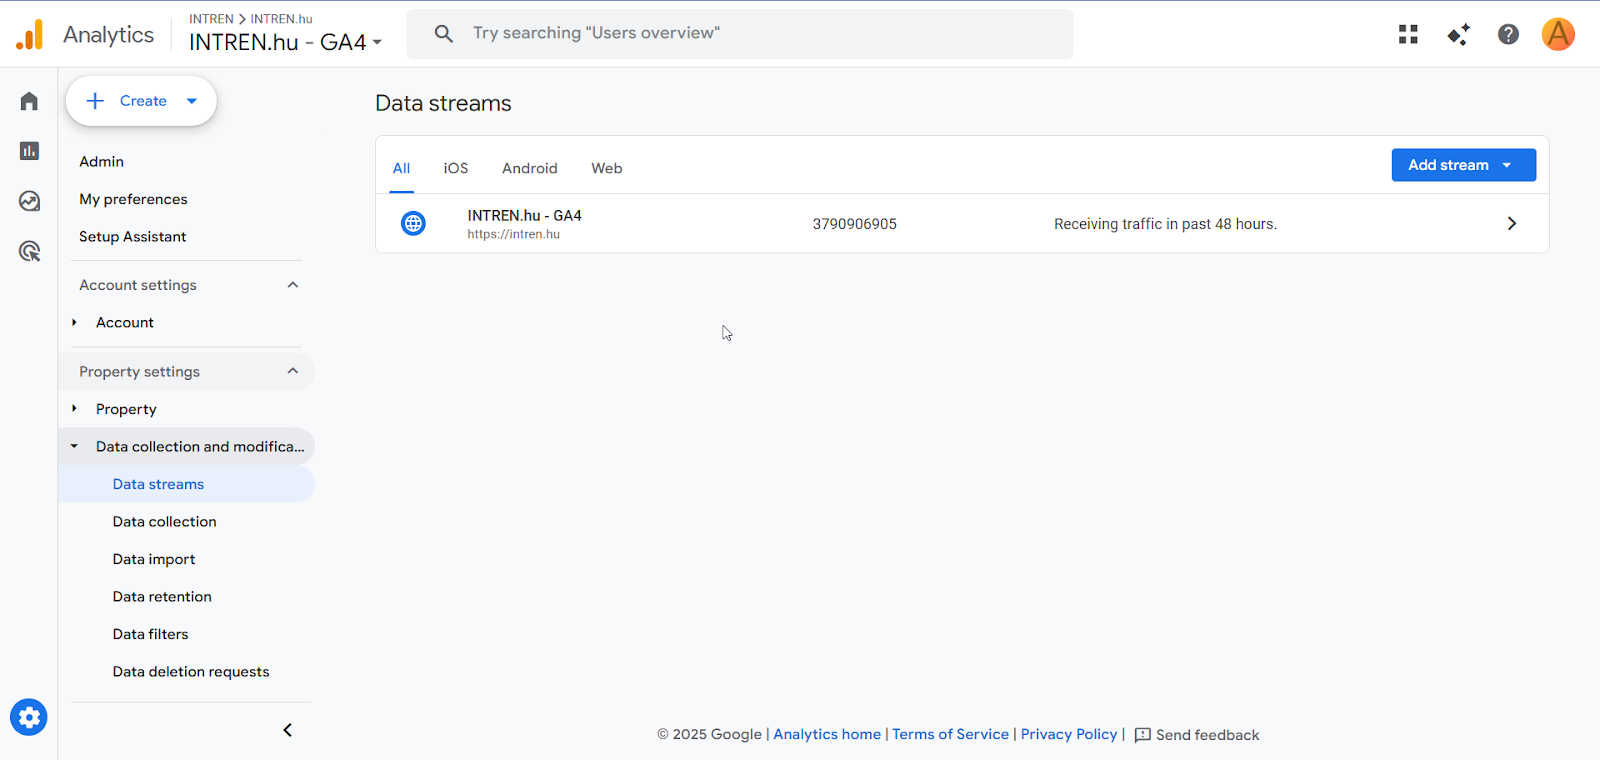The image size is (1600, 760).
Task: Click the Send feedback icon
Action: click(x=1143, y=735)
